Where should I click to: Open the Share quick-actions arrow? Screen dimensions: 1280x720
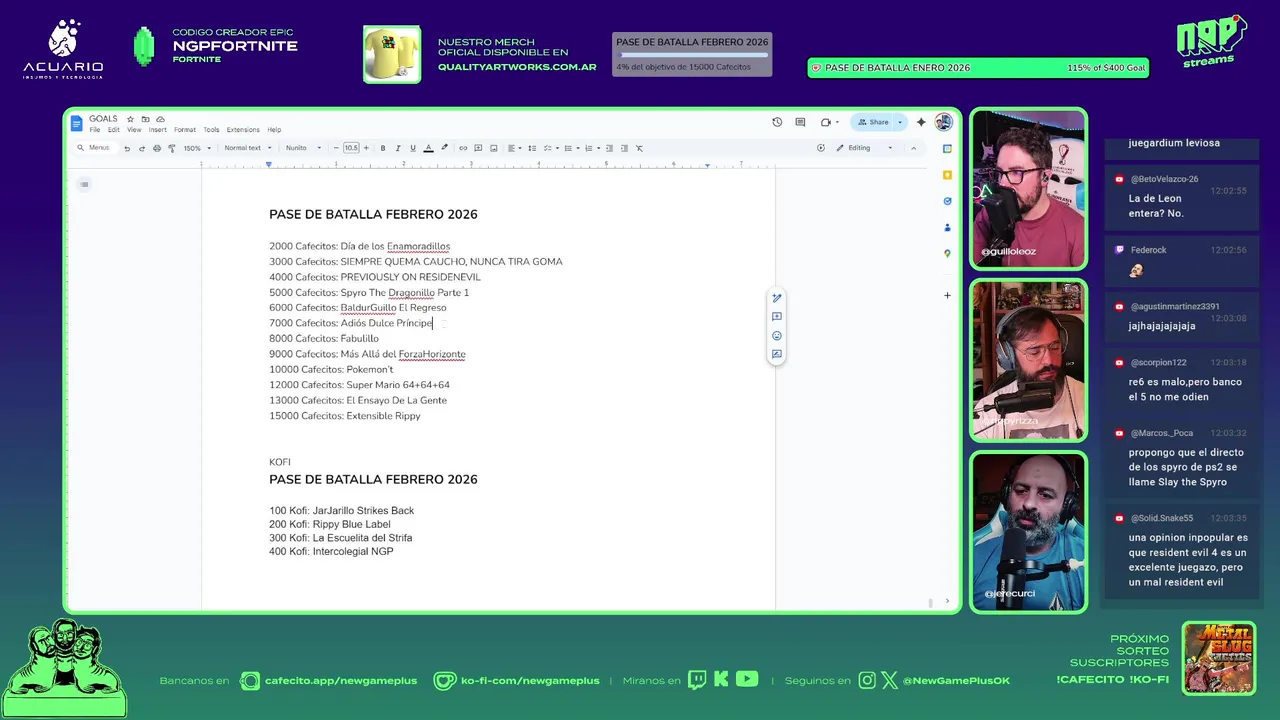tap(900, 122)
